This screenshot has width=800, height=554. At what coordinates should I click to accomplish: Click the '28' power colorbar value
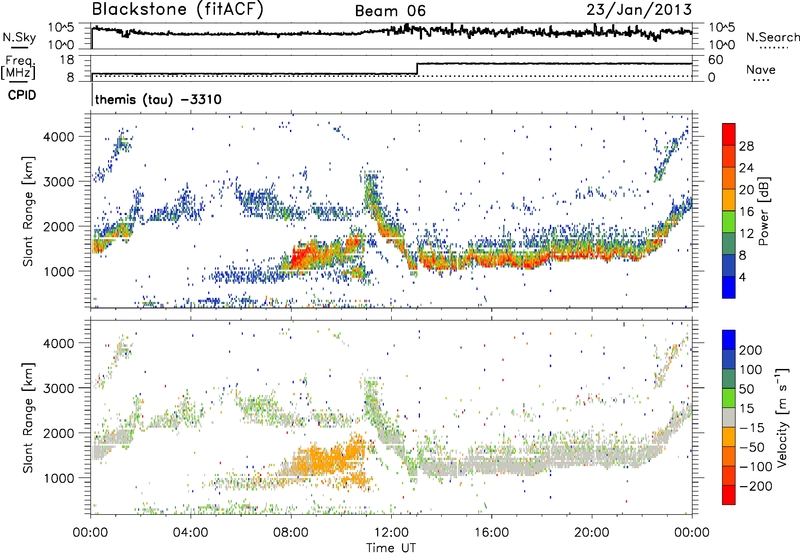(746, 146)
